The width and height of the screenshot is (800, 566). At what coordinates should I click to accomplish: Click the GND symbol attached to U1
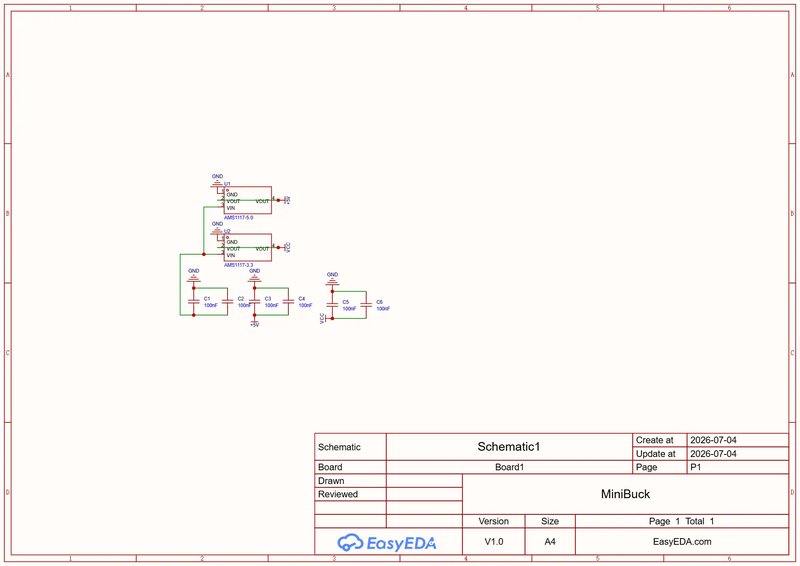217,181
